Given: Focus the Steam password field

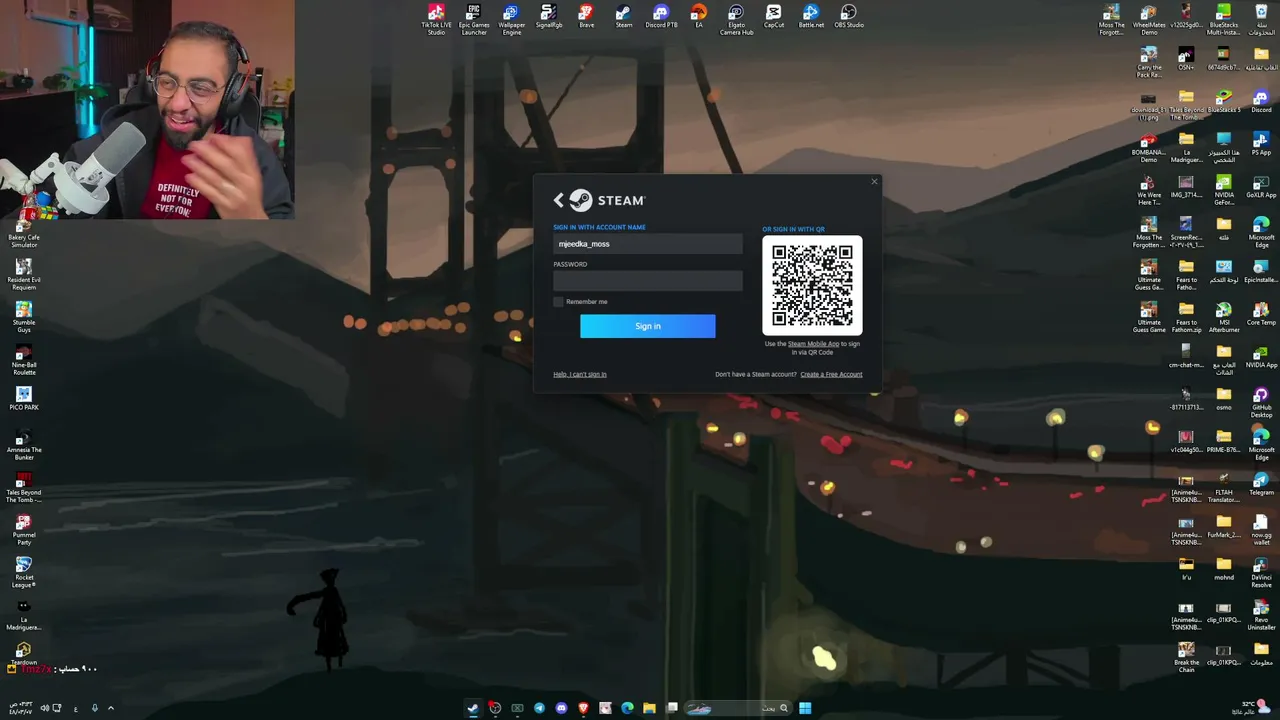Looking at the screenshot, I should click(x=648, y=281).
